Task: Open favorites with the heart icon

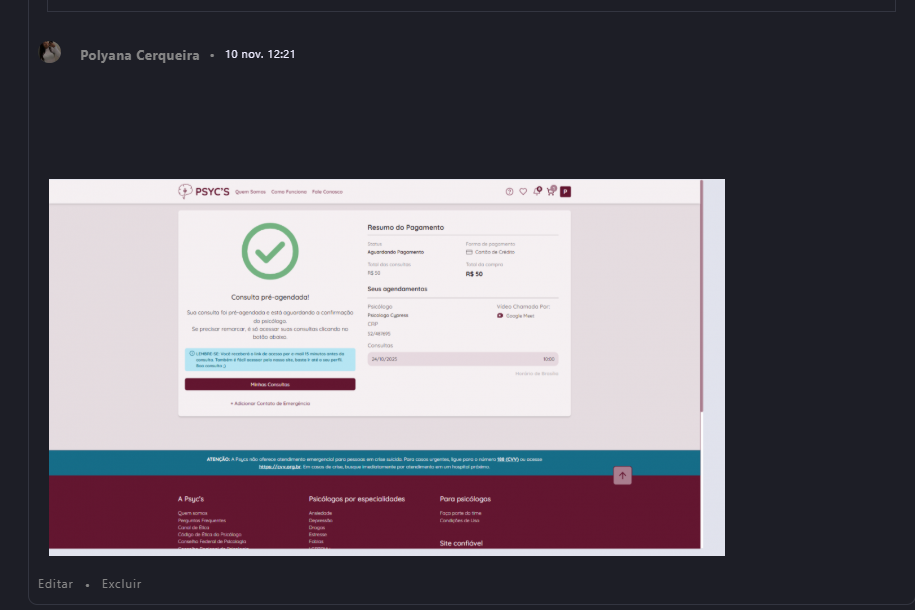Action: [x=522, y=191]
